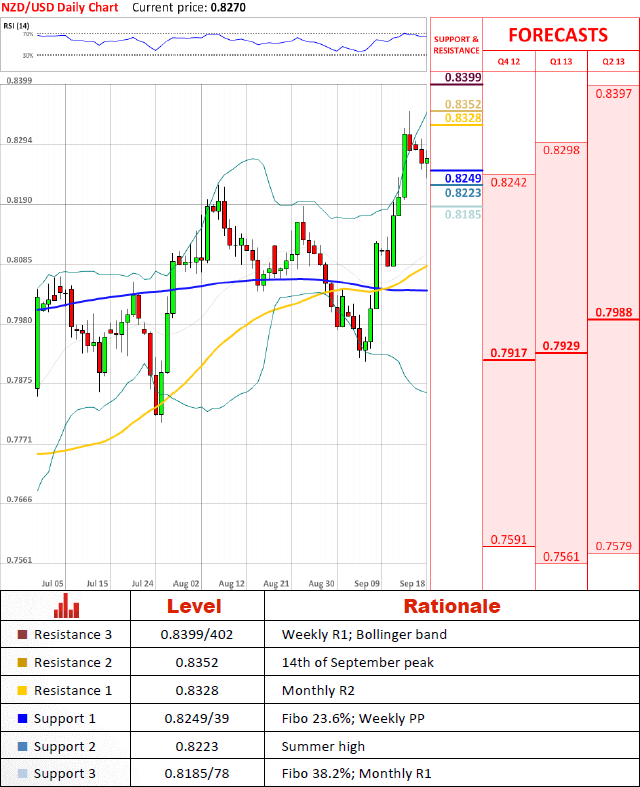
Task: Click the 0.8399 resistance level label
Action: coord(463,77)
